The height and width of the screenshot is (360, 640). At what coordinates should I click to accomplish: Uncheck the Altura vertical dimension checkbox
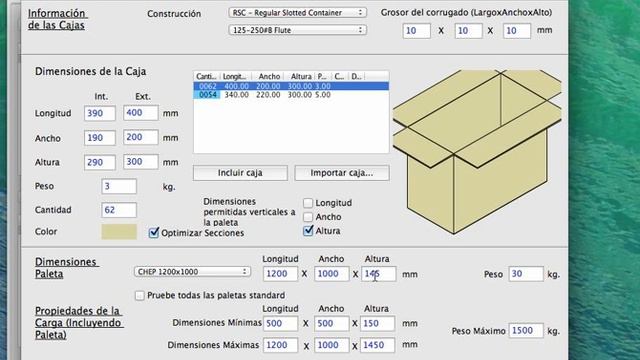[308, 231]
